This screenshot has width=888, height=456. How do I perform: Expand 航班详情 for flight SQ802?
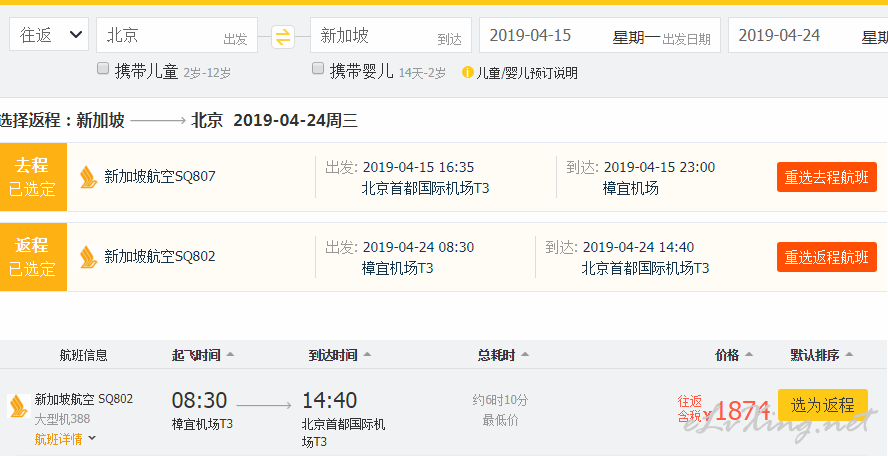click(65, 439)
